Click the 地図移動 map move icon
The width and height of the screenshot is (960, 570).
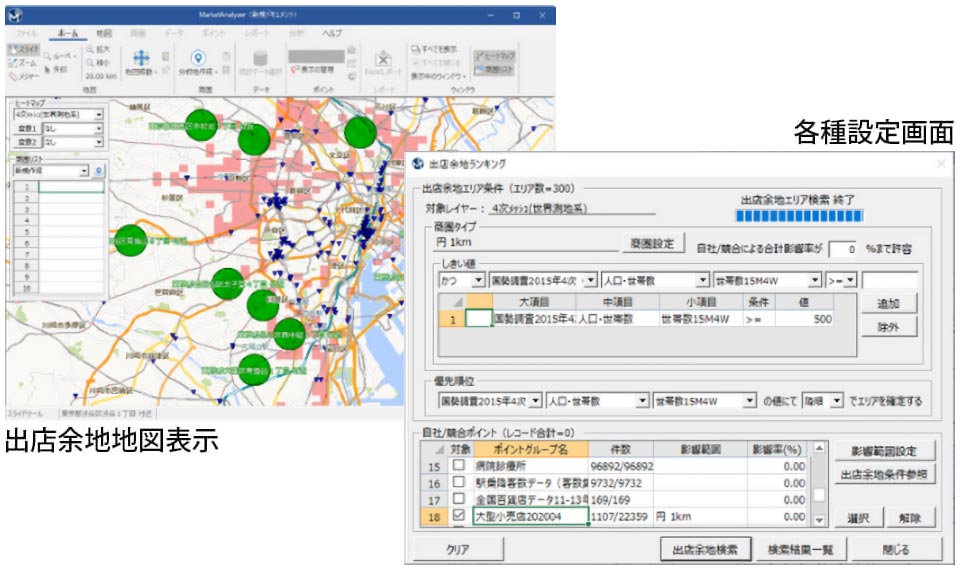pyautogui.click(x=141, y=59)
